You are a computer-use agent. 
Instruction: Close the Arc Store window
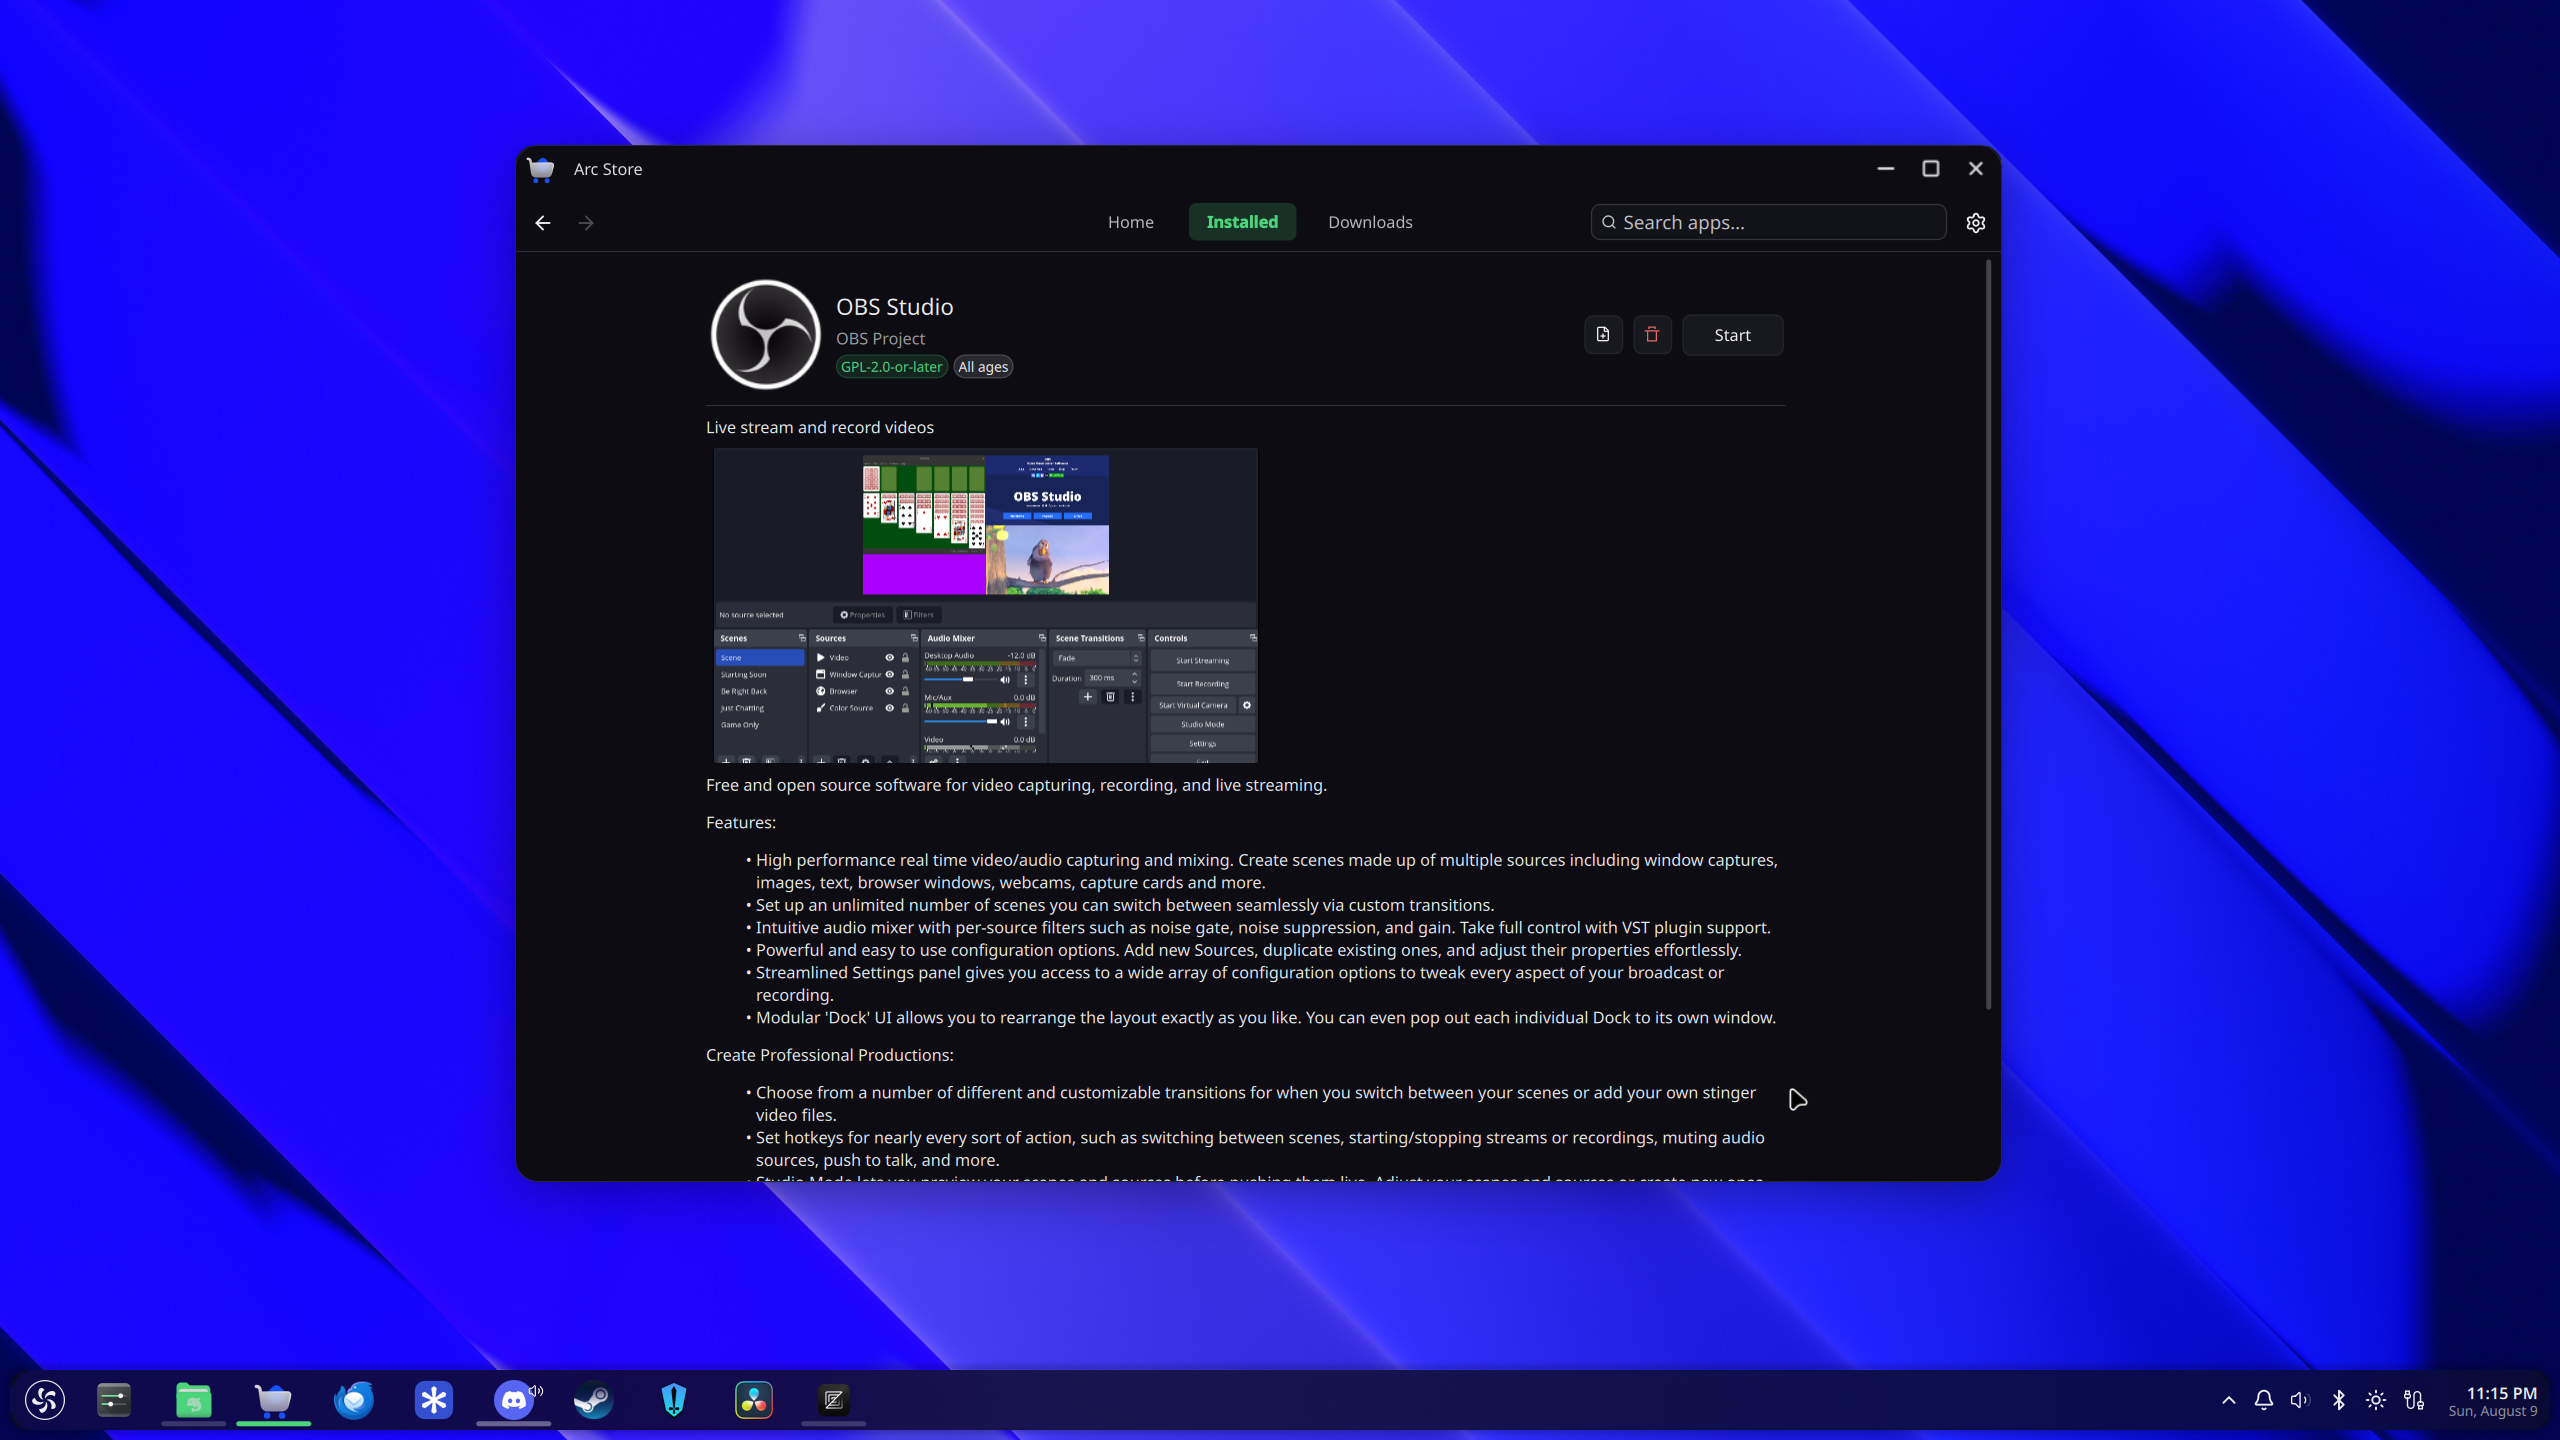[x=1975, y=169]
